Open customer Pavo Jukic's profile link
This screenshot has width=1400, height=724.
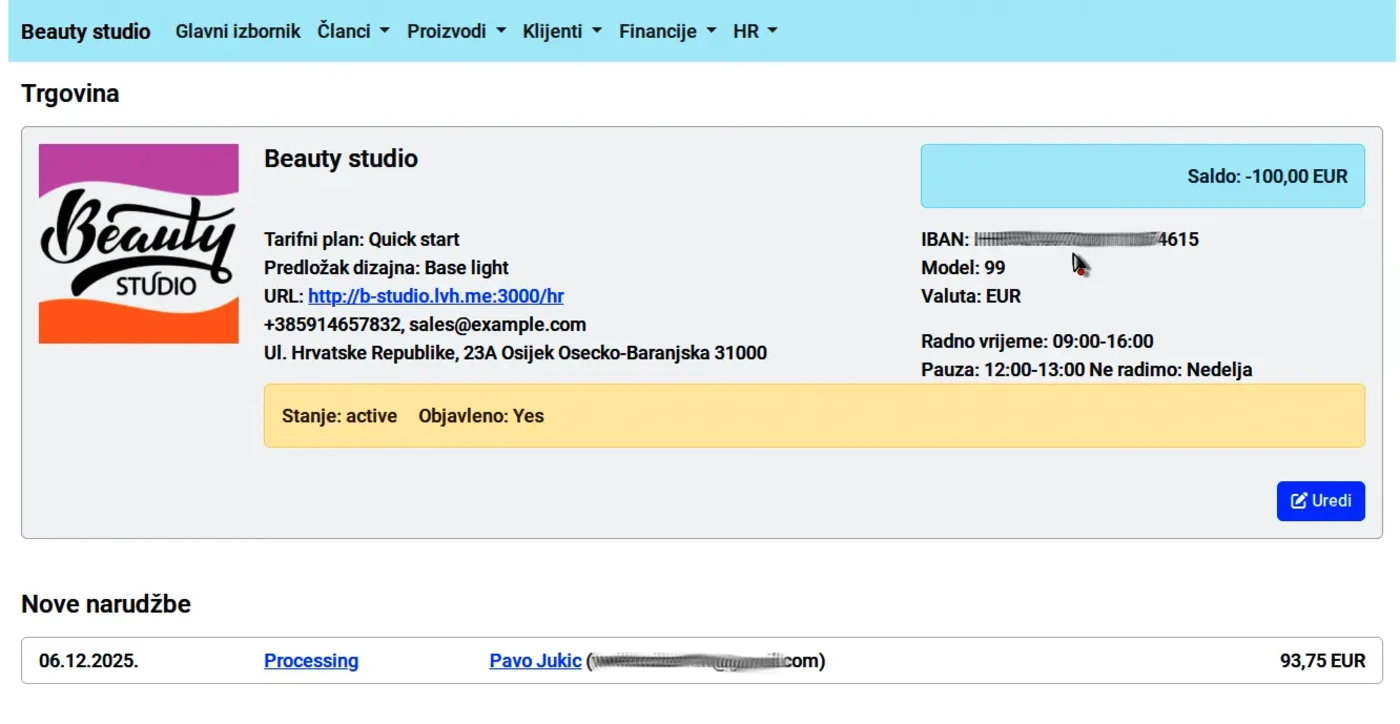coord(535,661)
